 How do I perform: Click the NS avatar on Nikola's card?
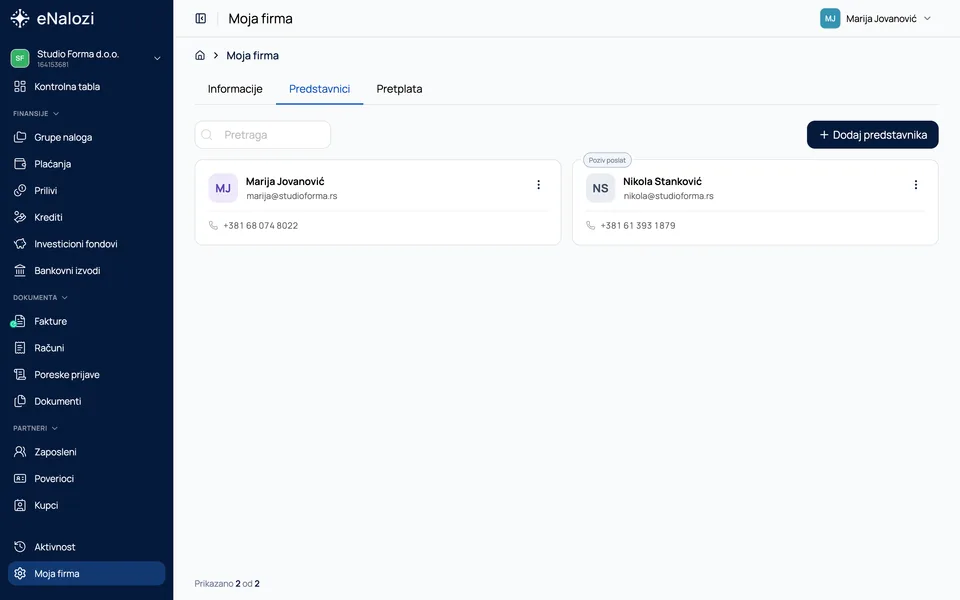click(600, 188)
